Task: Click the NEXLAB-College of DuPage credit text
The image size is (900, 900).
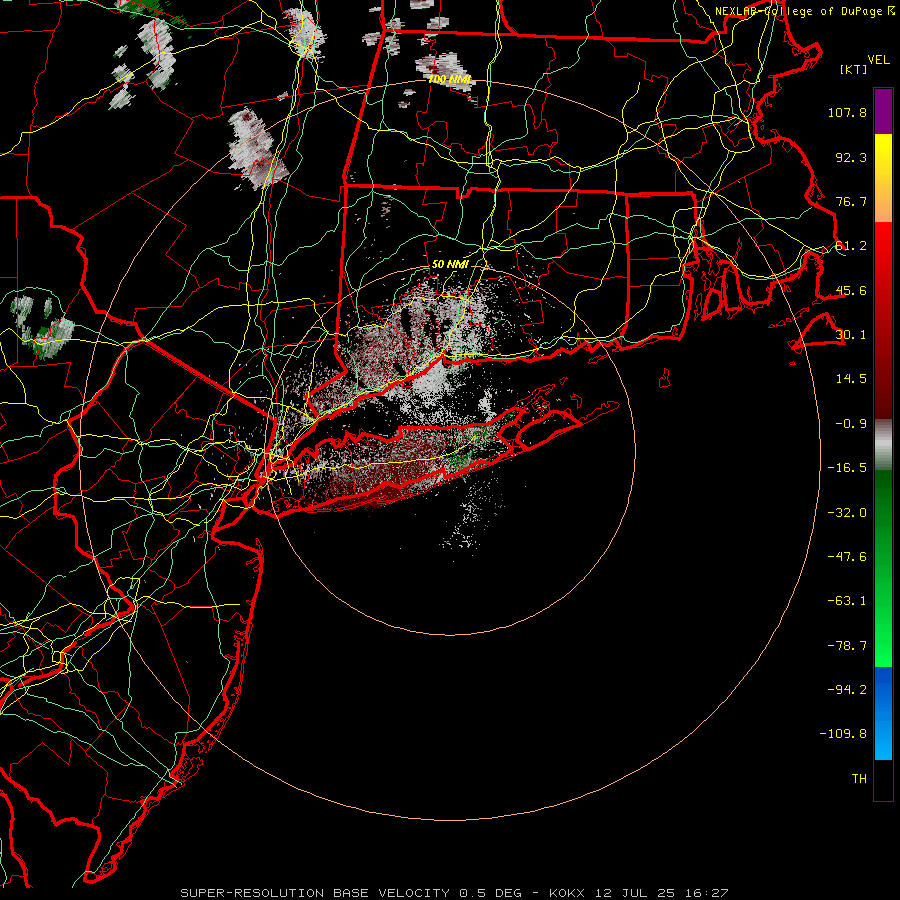Action: click(x=804, y=11)
